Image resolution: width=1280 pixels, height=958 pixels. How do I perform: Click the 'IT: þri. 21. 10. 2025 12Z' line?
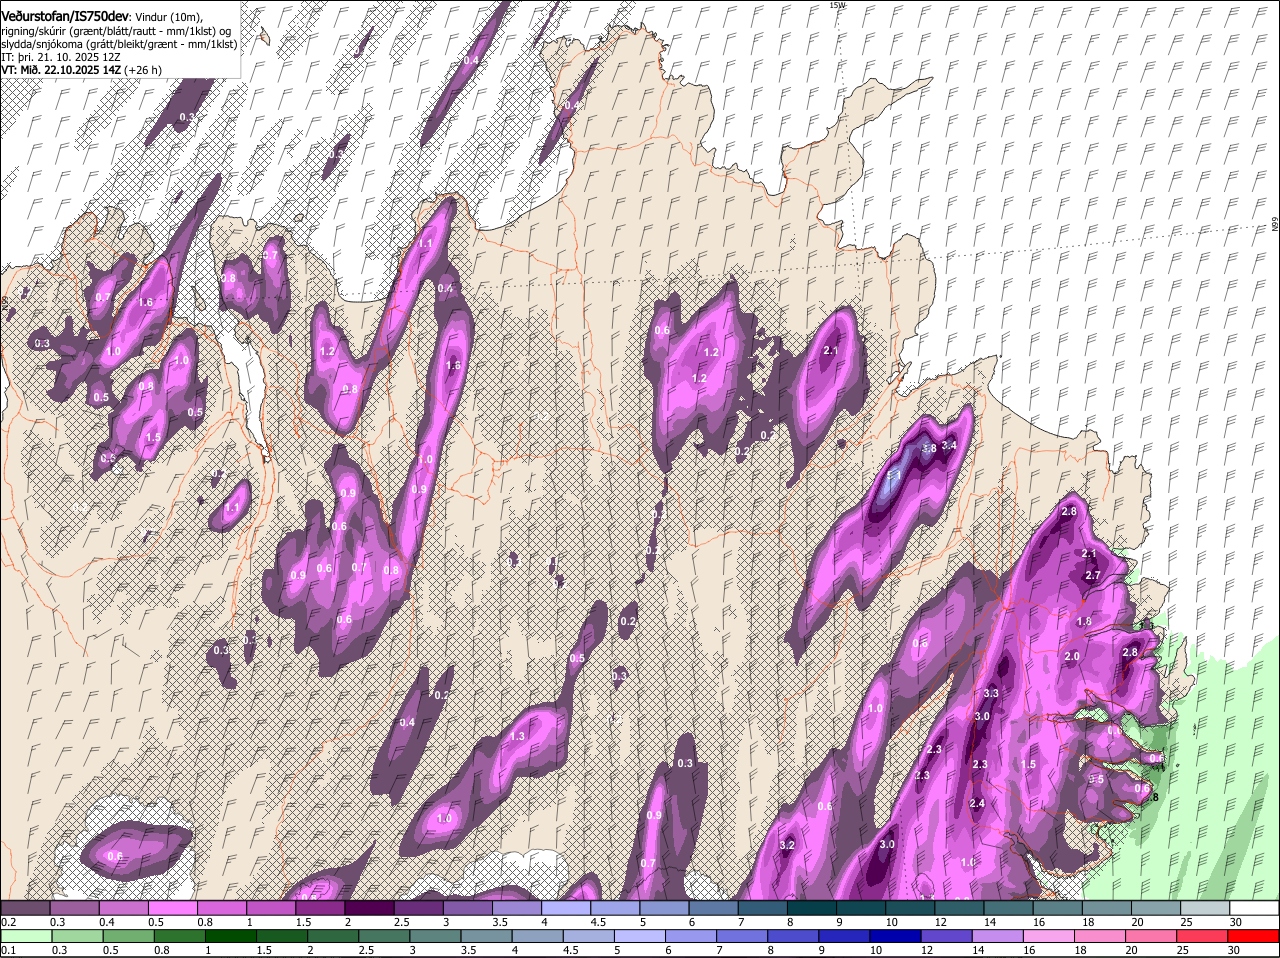click(59, 57)
